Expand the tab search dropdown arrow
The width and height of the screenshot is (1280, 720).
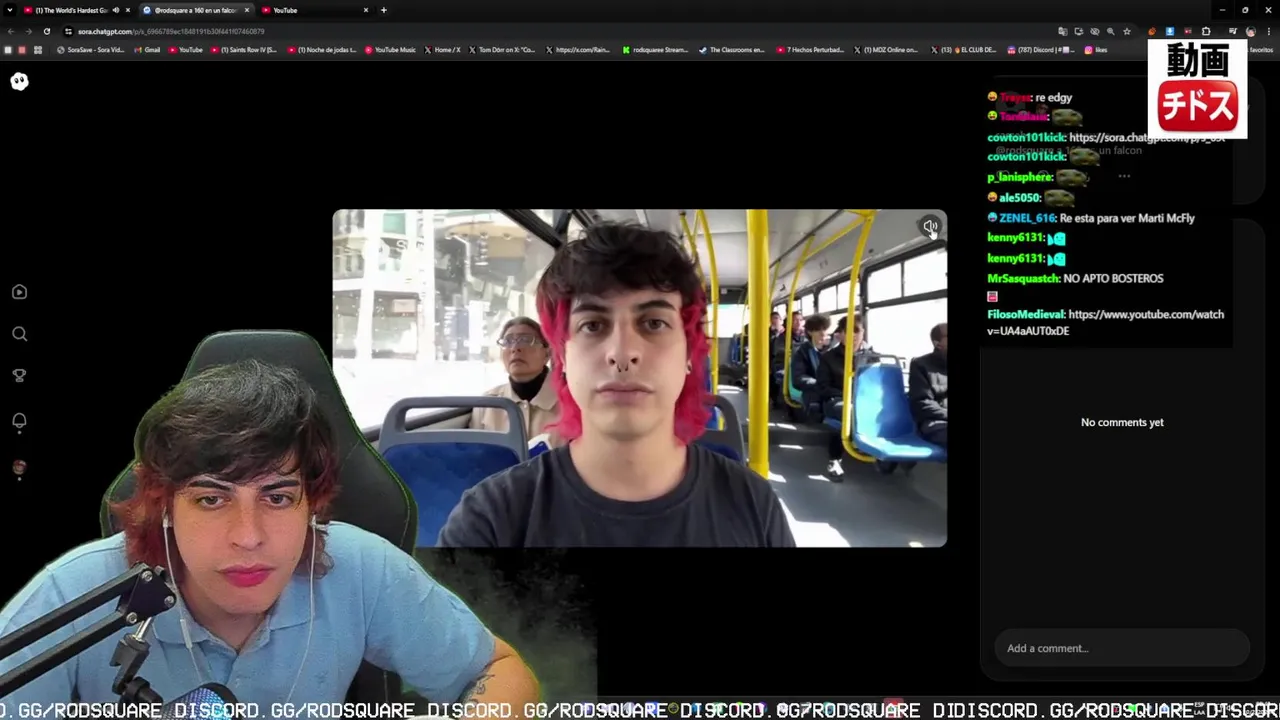pos(9,10)
